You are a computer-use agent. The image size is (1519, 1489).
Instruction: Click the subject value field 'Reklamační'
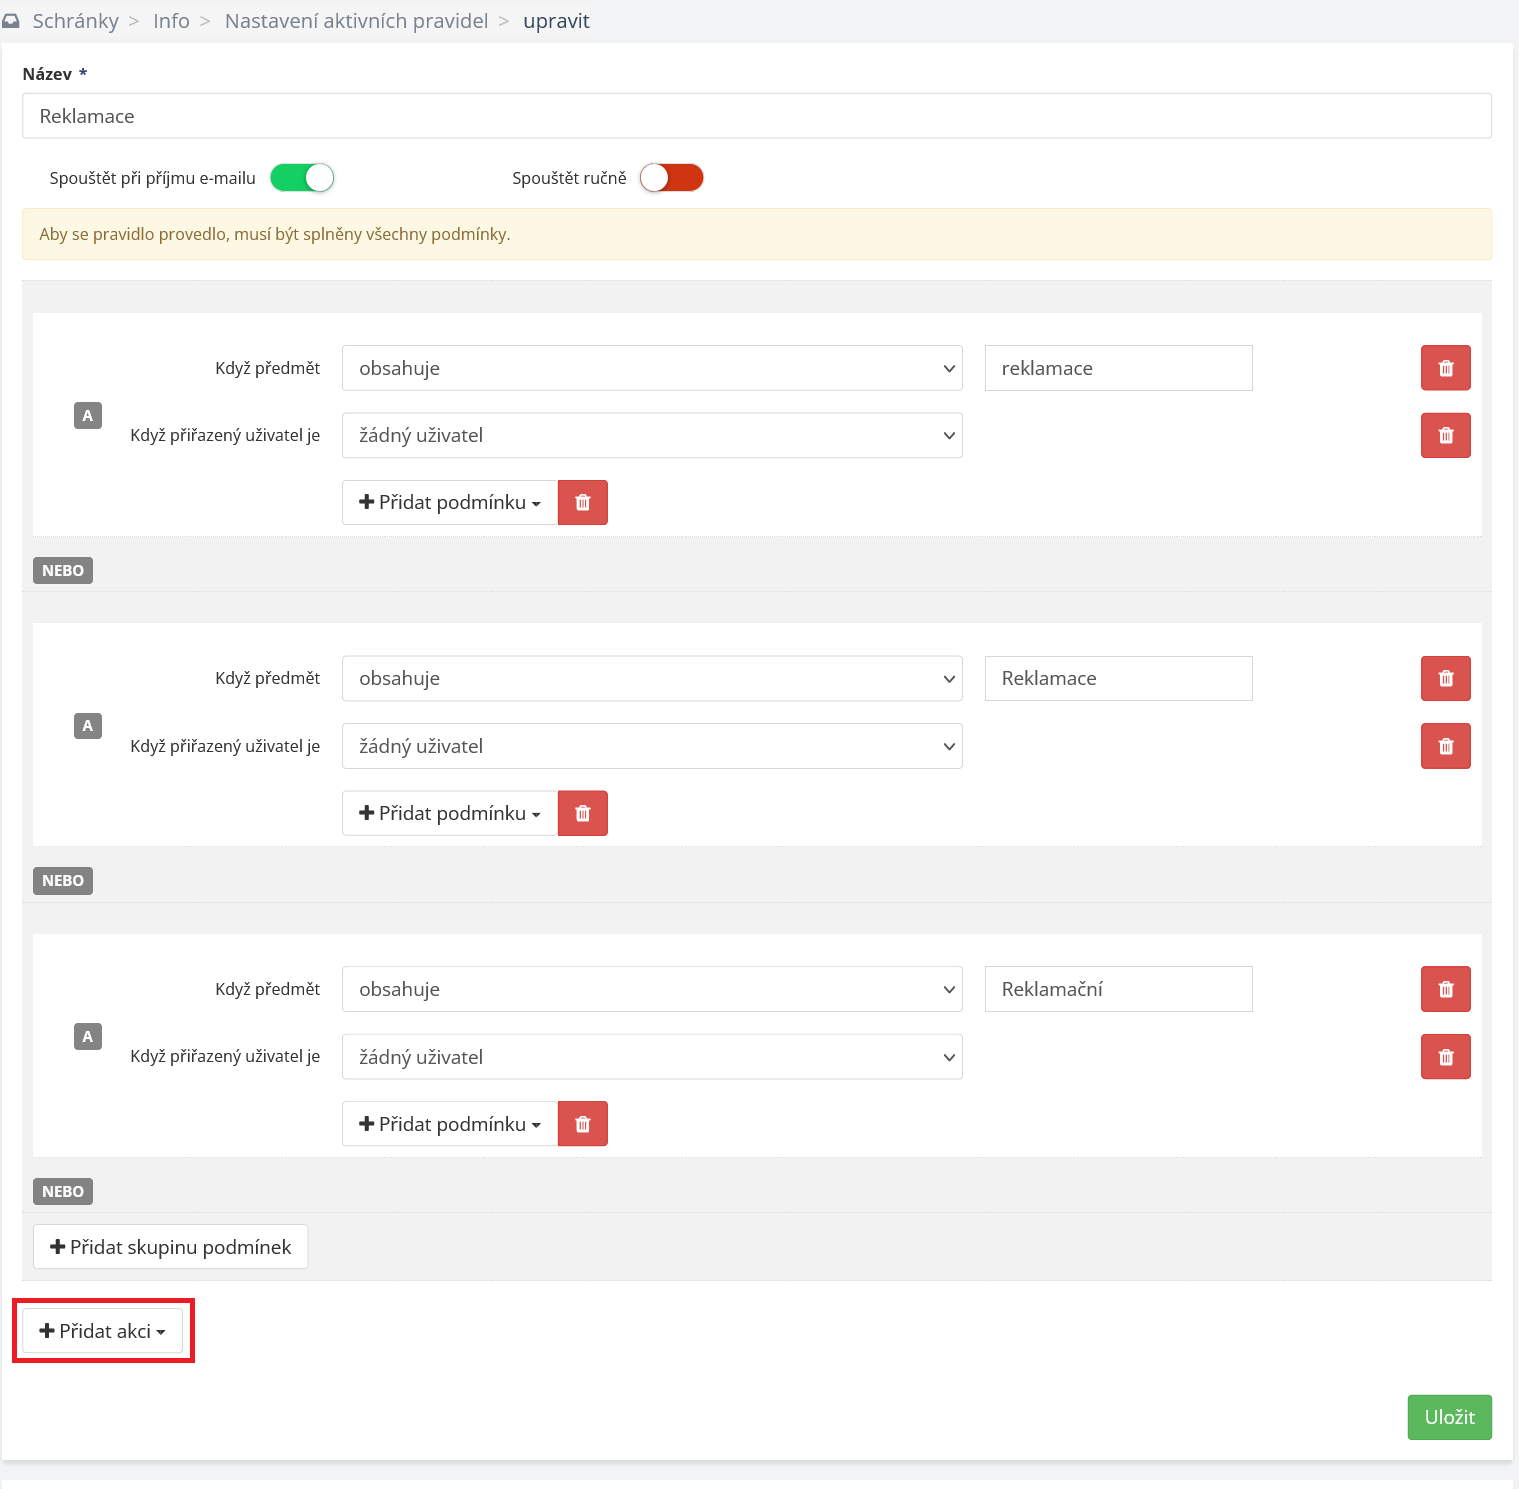coord(1118,989)
